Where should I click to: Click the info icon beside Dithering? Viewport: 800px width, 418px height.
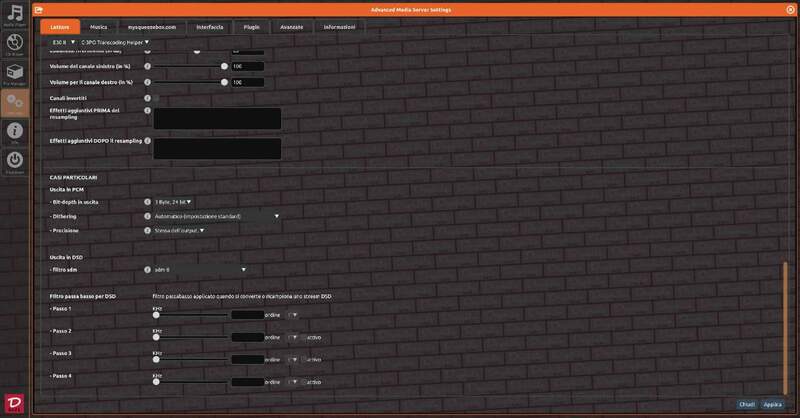[148, 215]
